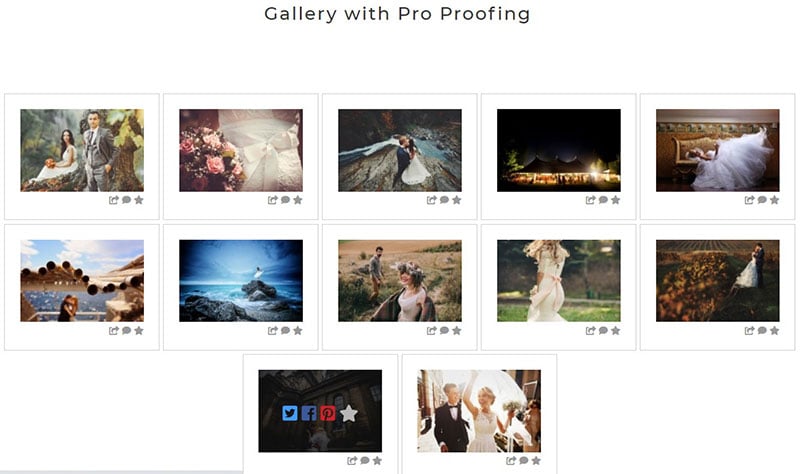Open the seaside kiss with garland thumbnail
This screenshot has height=474, width=800.
pos(82,281)
